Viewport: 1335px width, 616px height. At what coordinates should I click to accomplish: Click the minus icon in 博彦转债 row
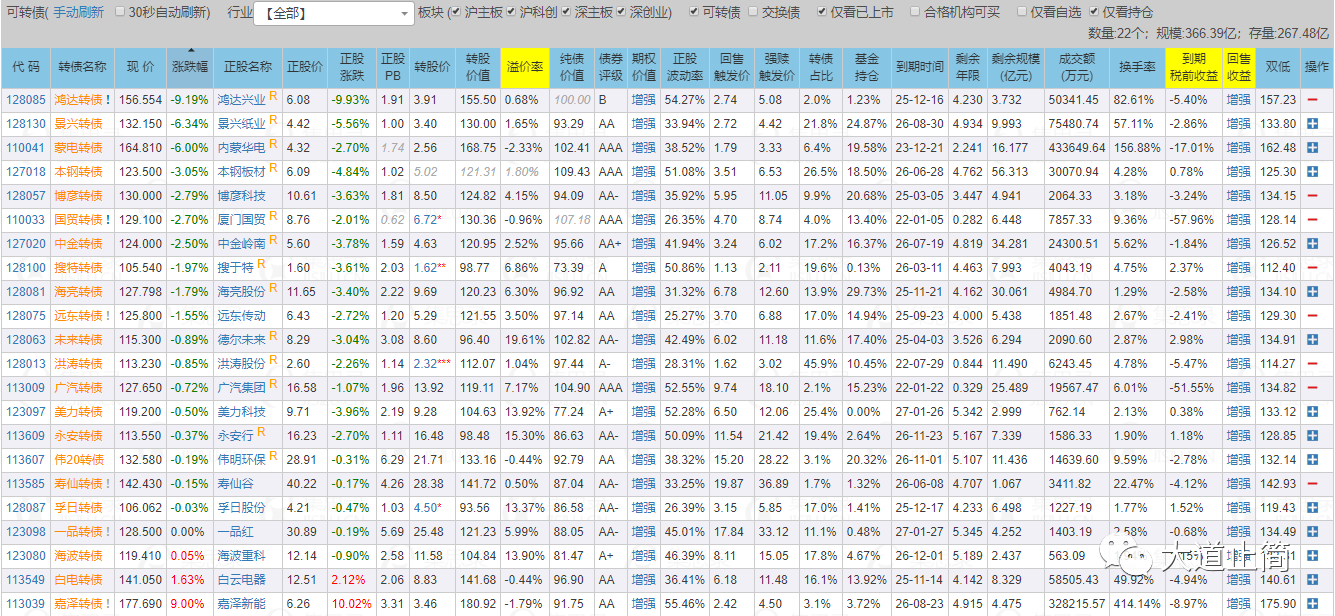point(1312,196)
